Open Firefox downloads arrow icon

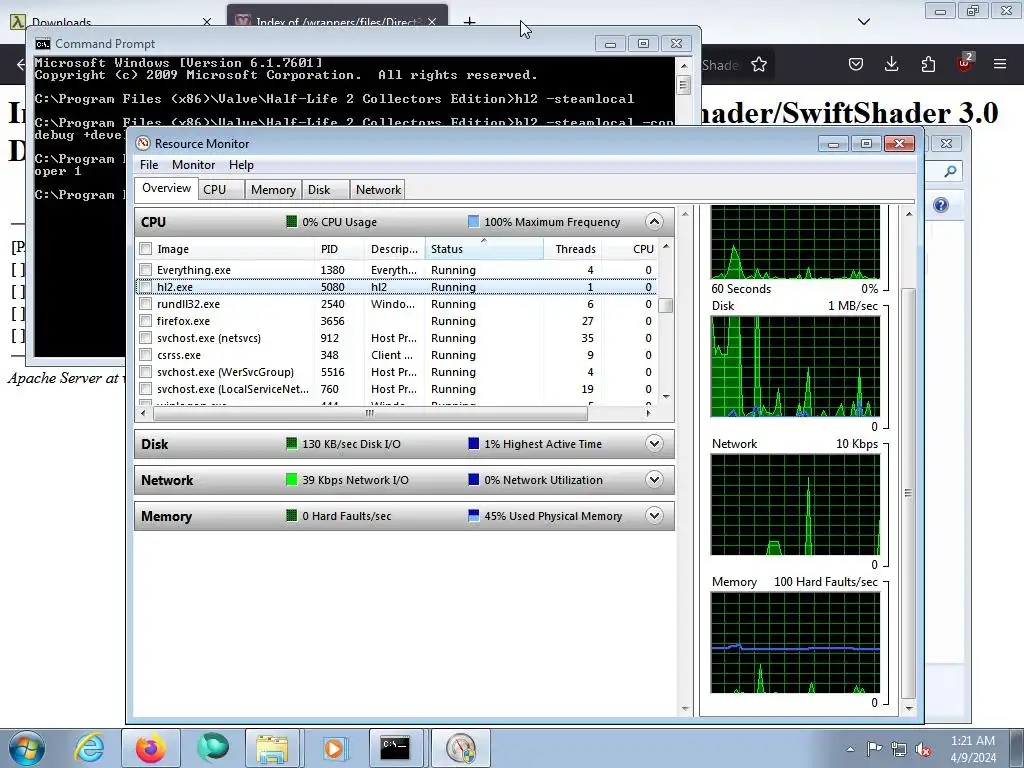pos(891,64)
